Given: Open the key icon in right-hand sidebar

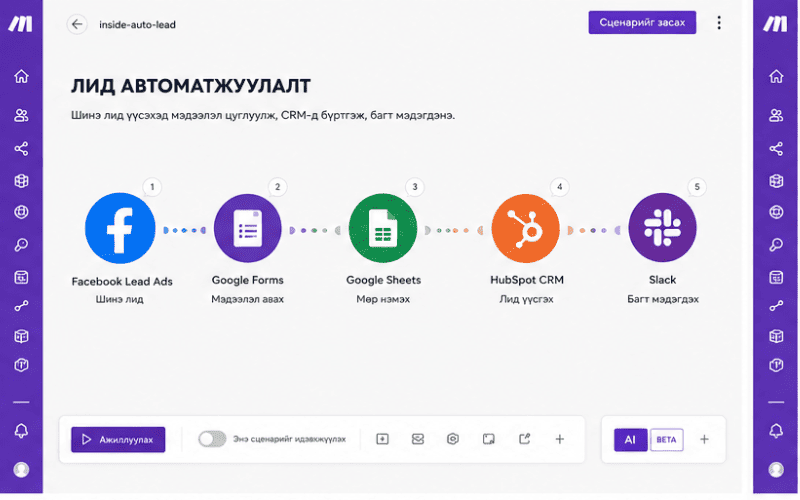Looking at the screenshot, I should coord(776,245).
